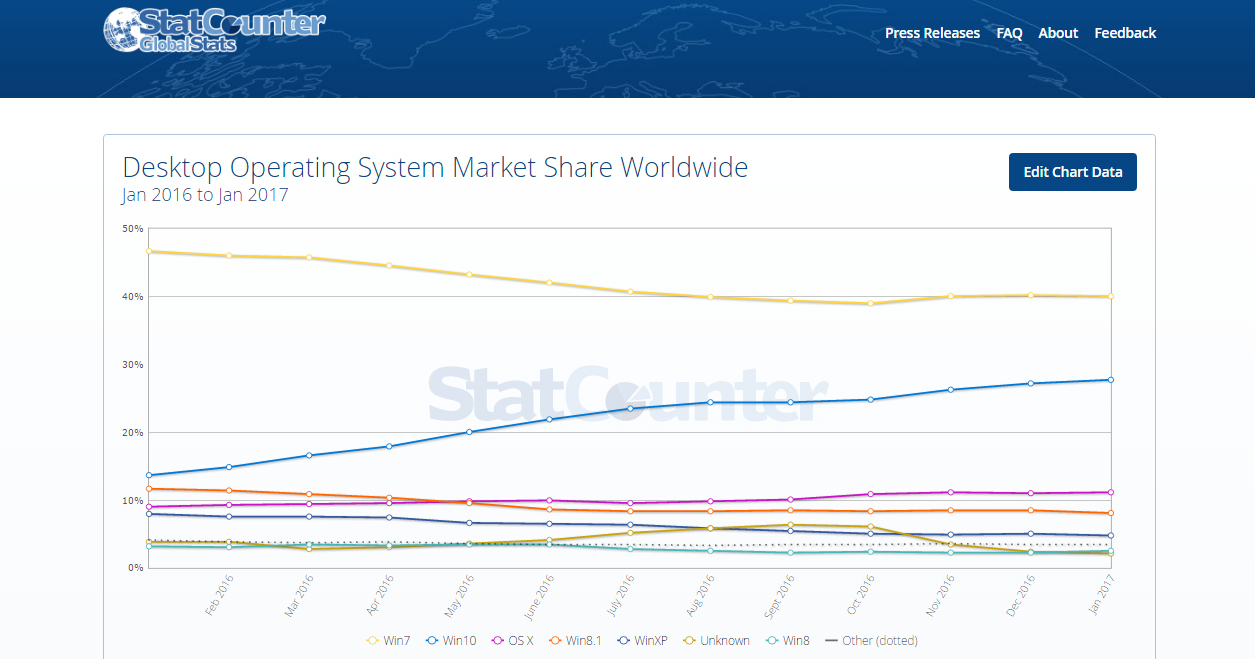
Task: Toggle the Win8 legend entry
Action: (787, 640)
